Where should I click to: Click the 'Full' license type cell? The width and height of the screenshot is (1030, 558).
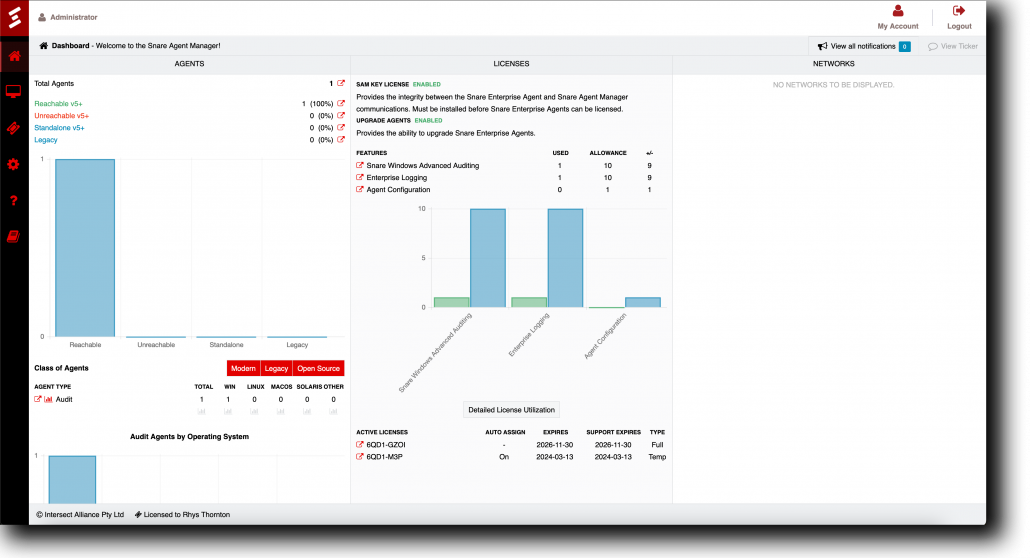click(657, 445)
